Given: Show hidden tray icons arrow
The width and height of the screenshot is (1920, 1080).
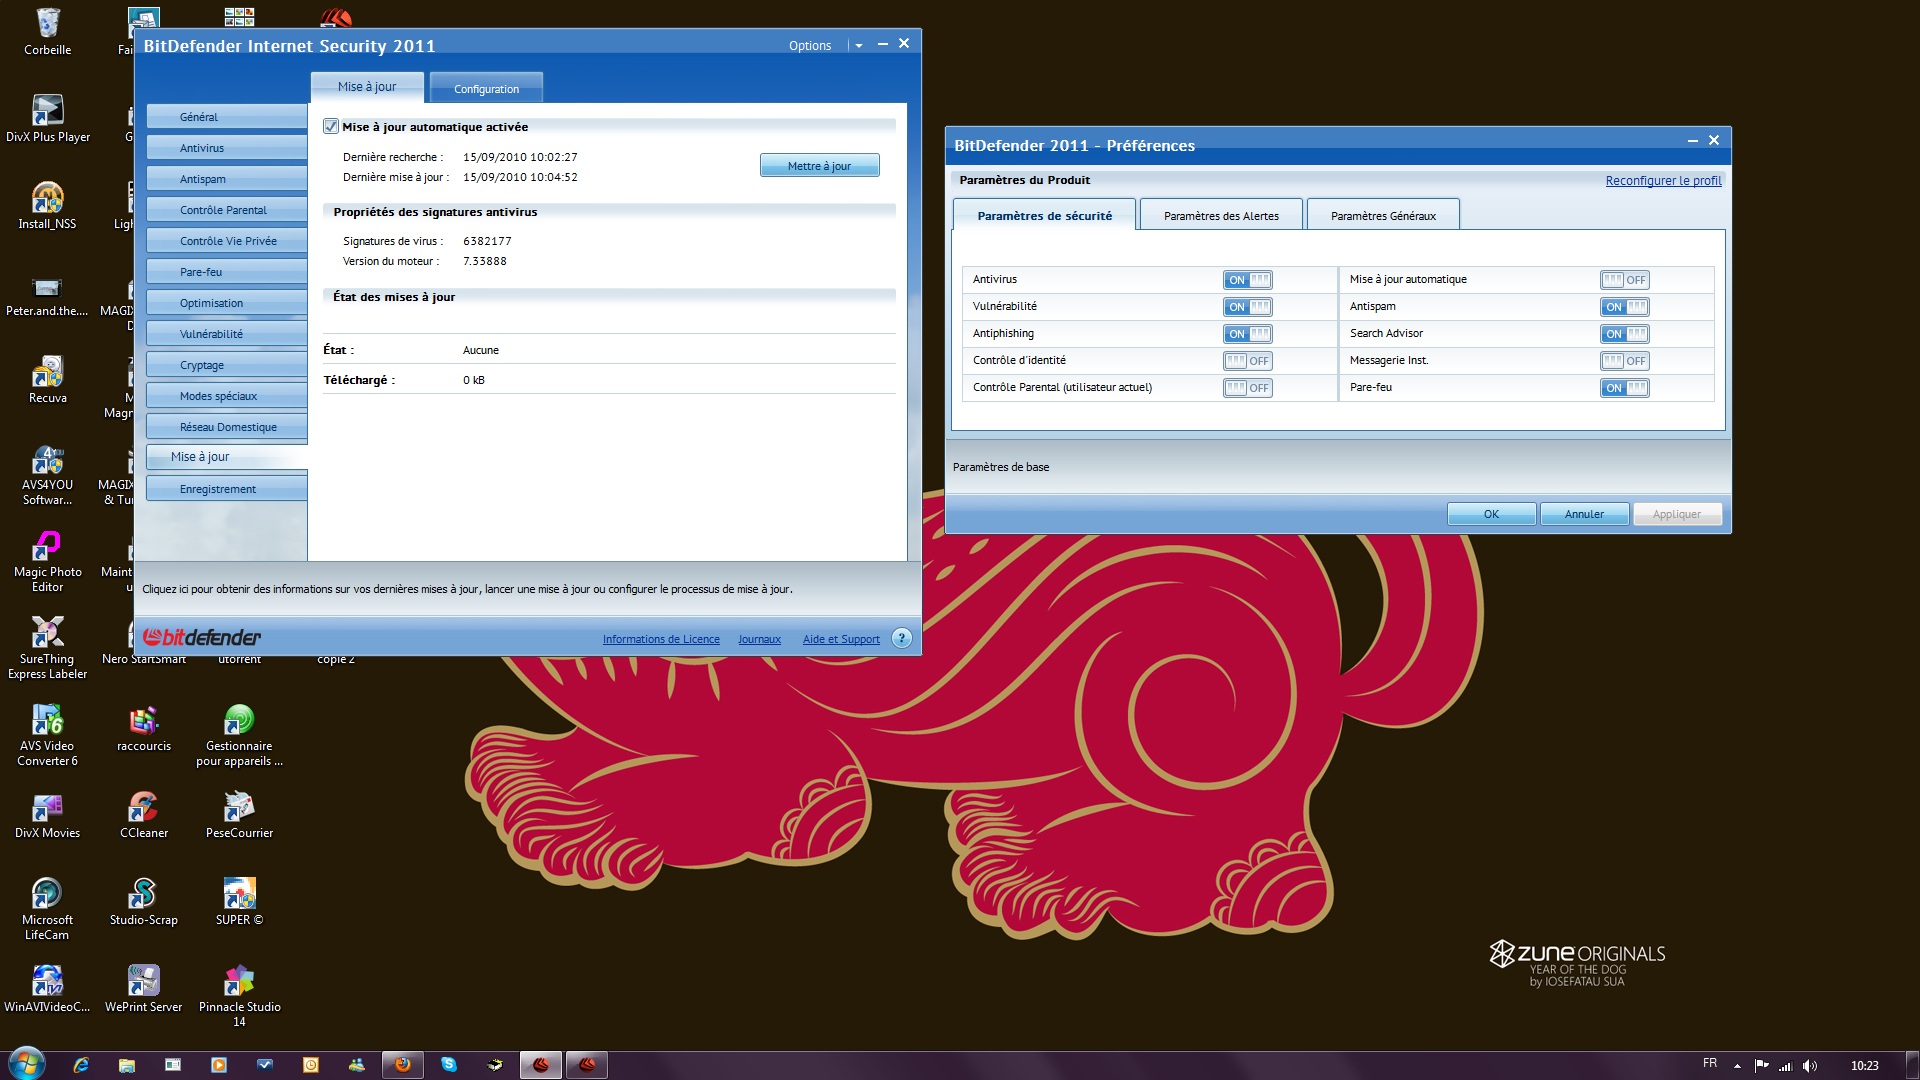Looking at the screenshot, I should pyautogui.click(x=1737, y=1066).
